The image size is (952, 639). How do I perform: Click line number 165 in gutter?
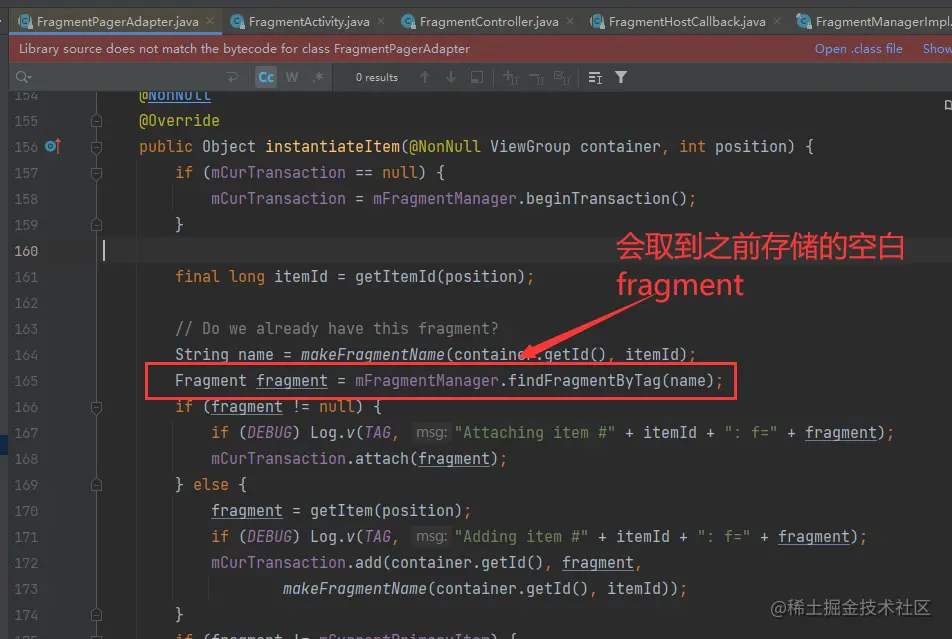pos(26,381)
